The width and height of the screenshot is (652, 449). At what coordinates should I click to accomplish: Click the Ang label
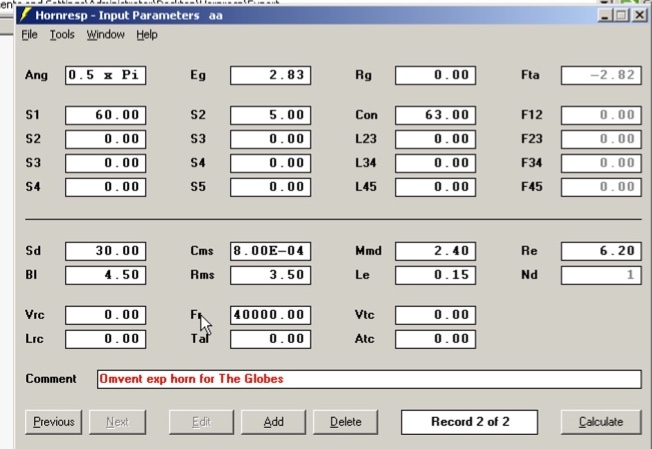tap(36, 75)
